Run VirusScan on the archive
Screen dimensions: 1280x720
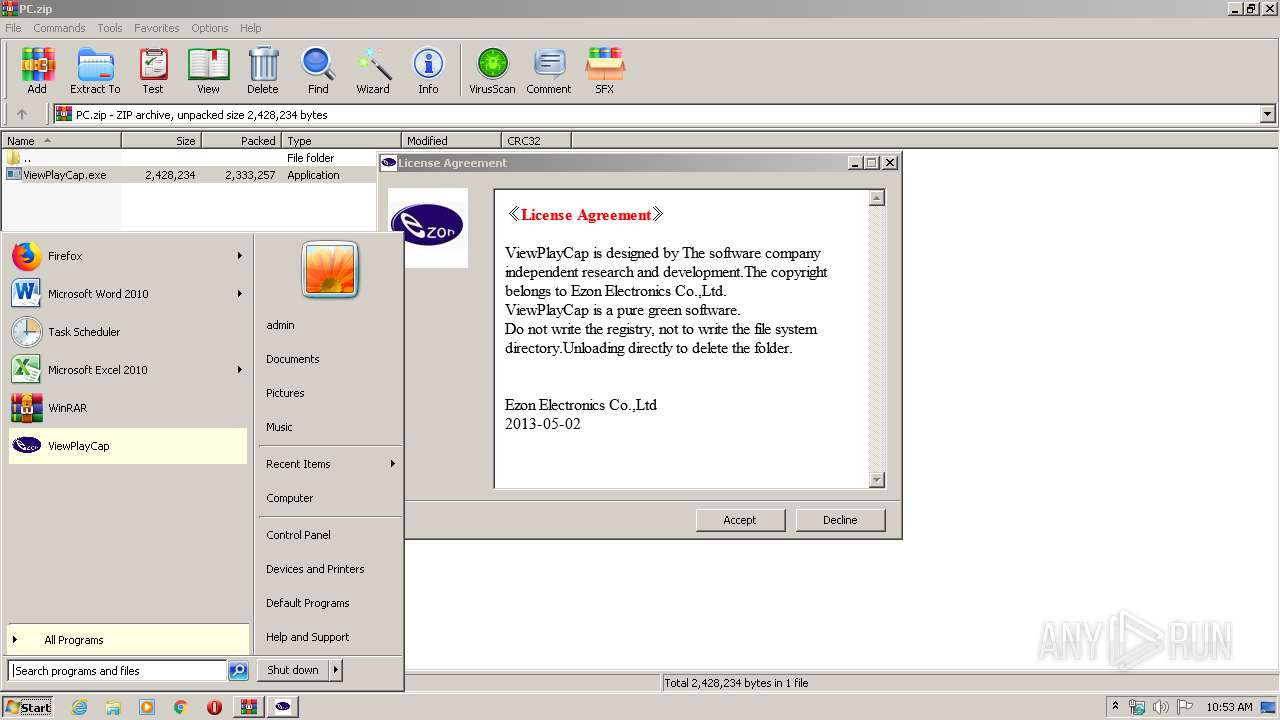point(492,70)
